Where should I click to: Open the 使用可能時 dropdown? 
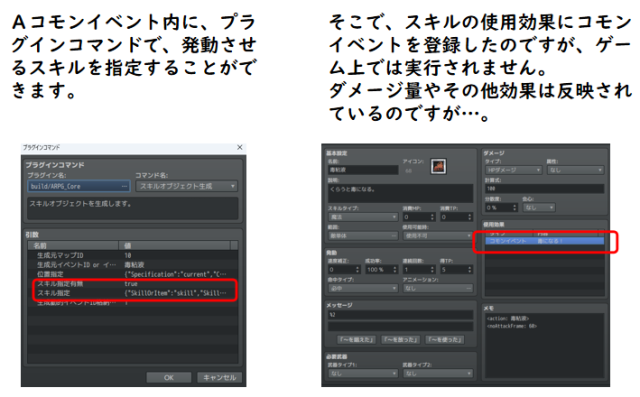tap(438, 236)
